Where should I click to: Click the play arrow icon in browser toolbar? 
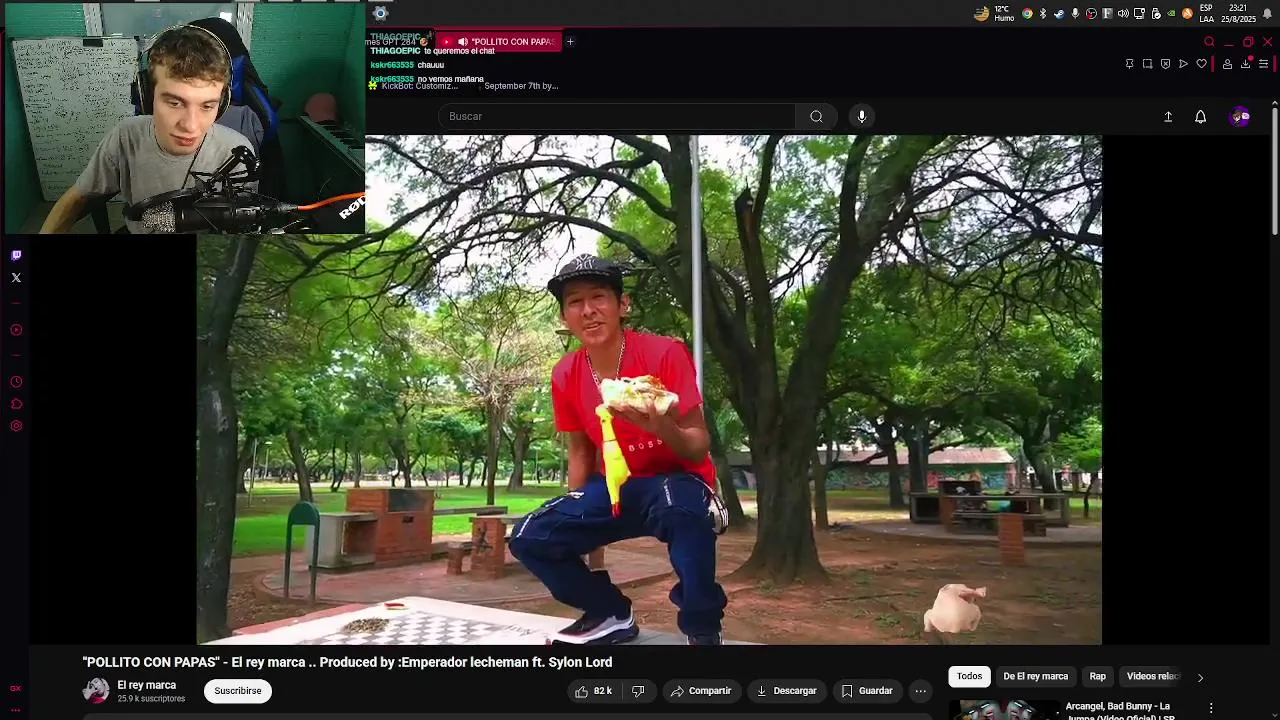(x=1184, y=64)
